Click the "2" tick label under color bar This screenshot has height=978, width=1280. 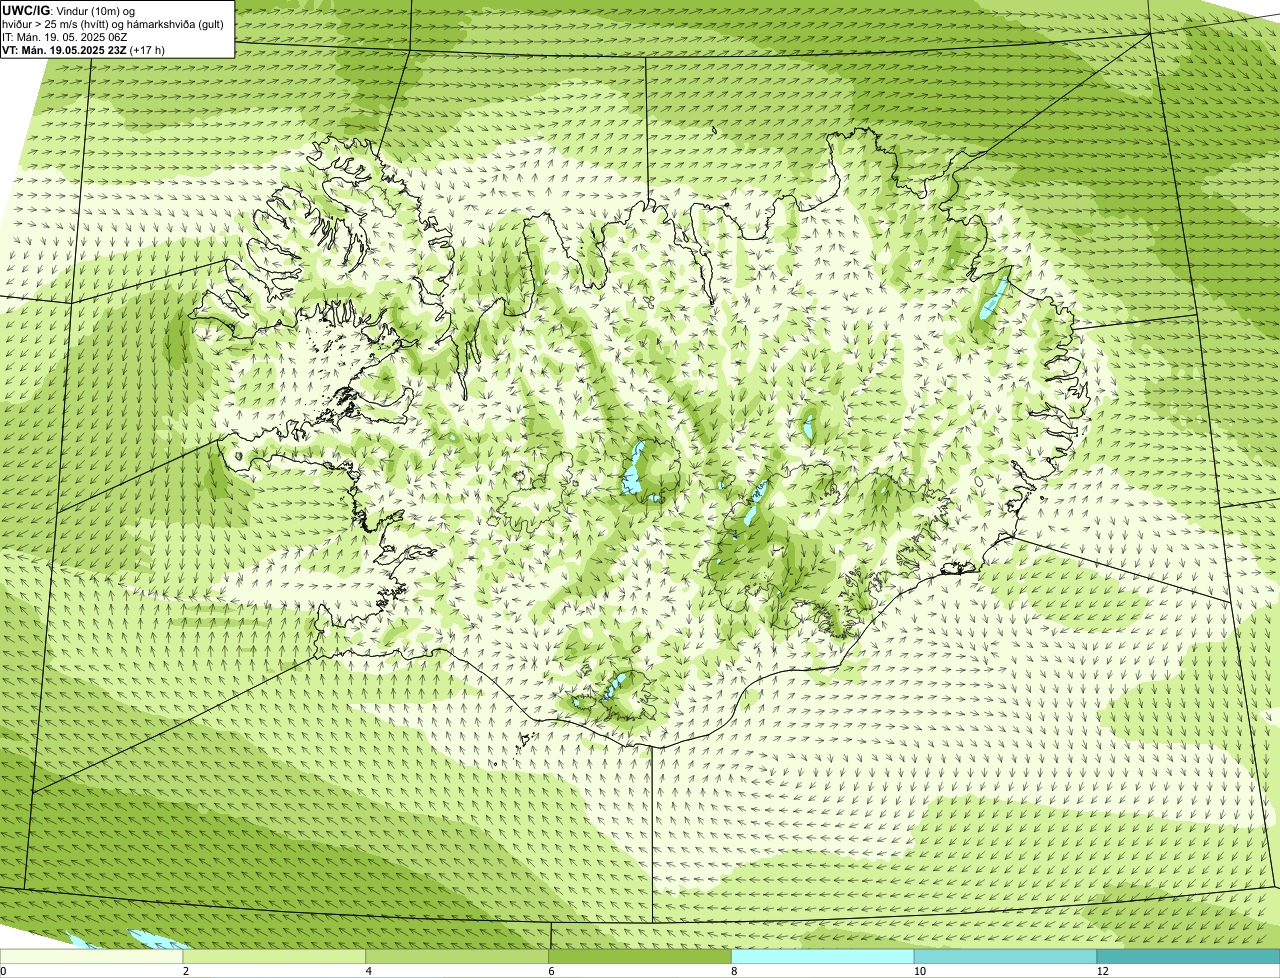[185, 971]
